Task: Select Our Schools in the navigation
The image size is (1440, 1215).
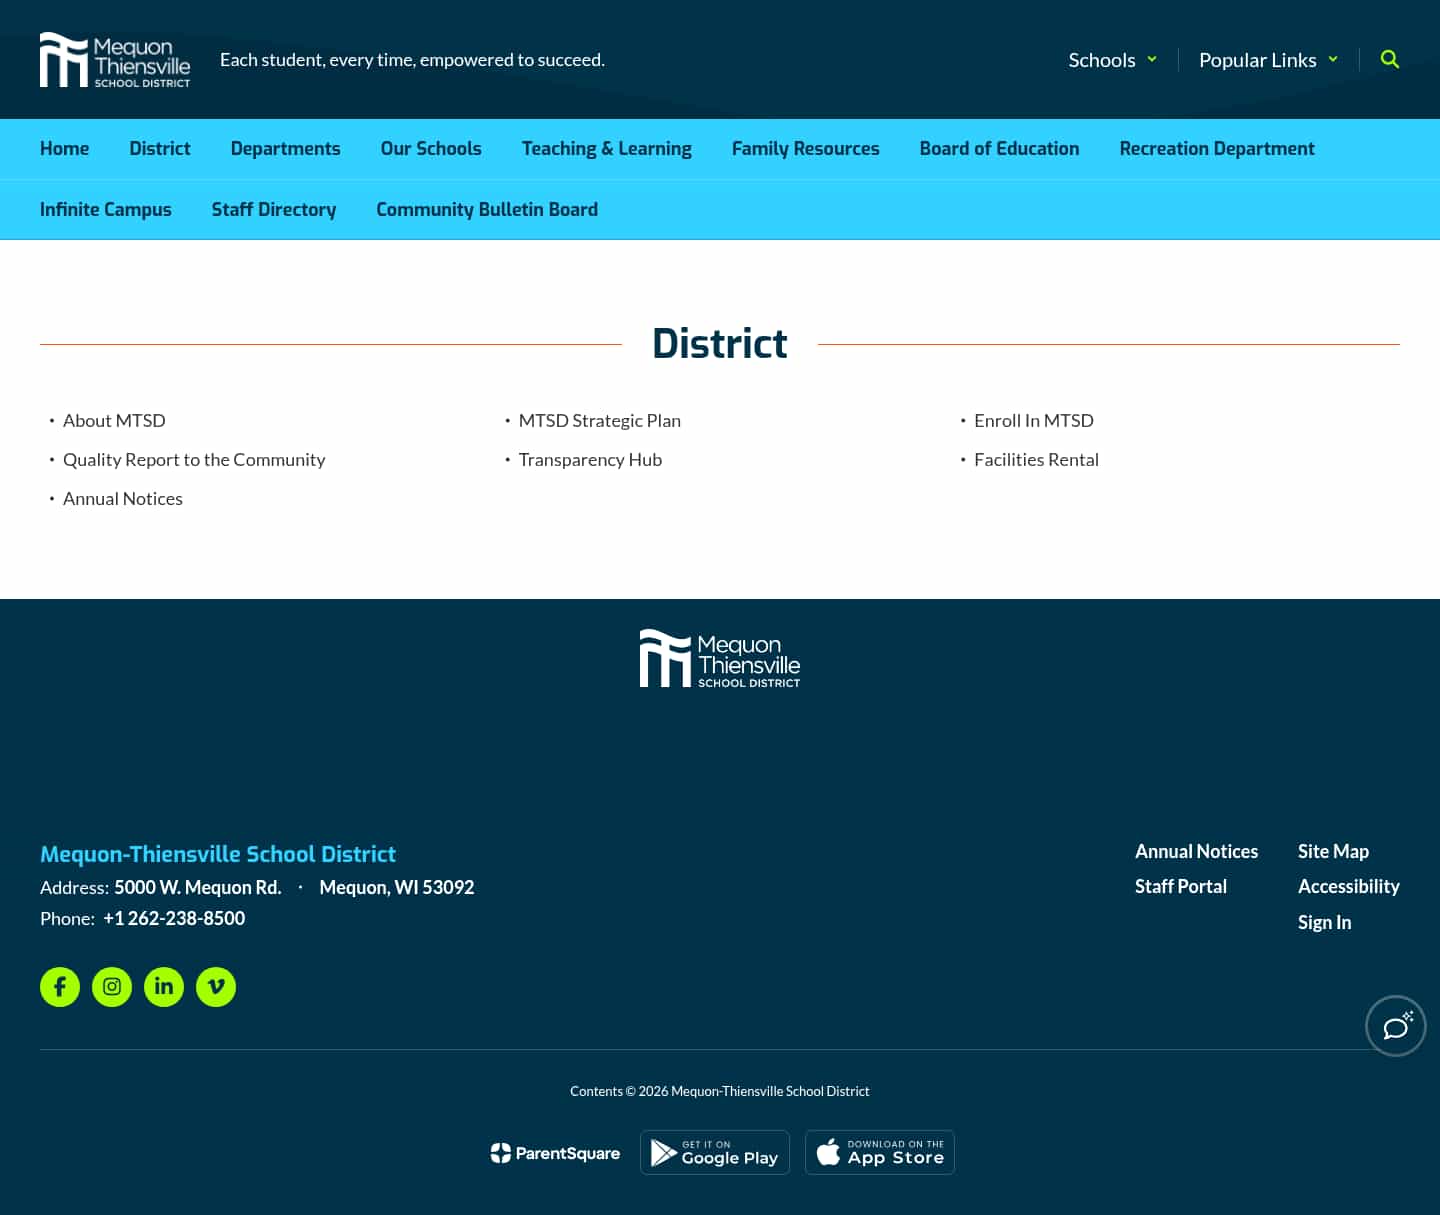Action: click(x=431, y=149)
